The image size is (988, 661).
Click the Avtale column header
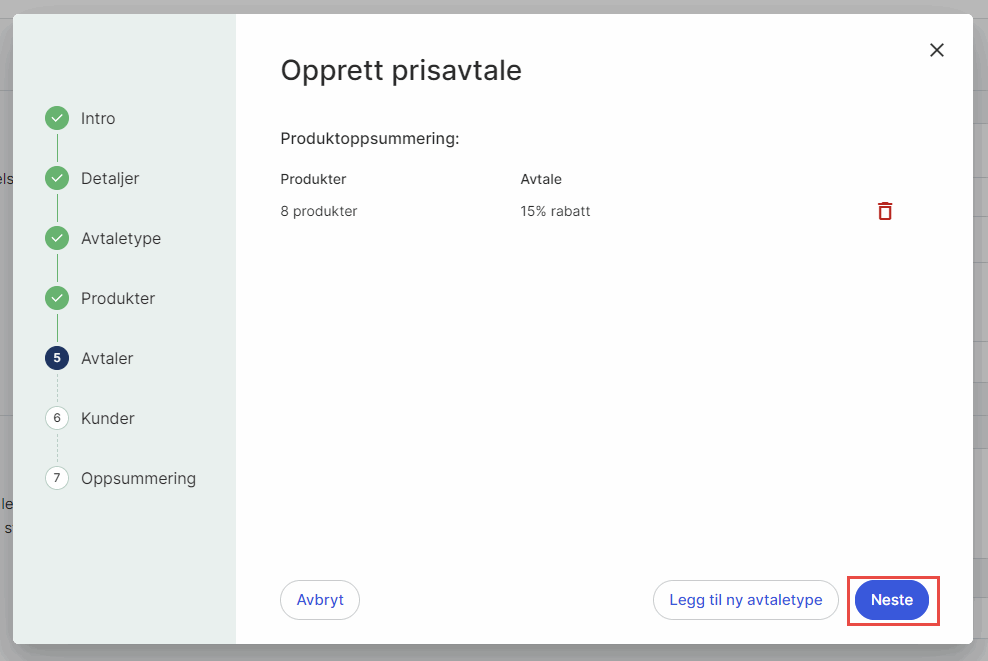tap(541, 179)
